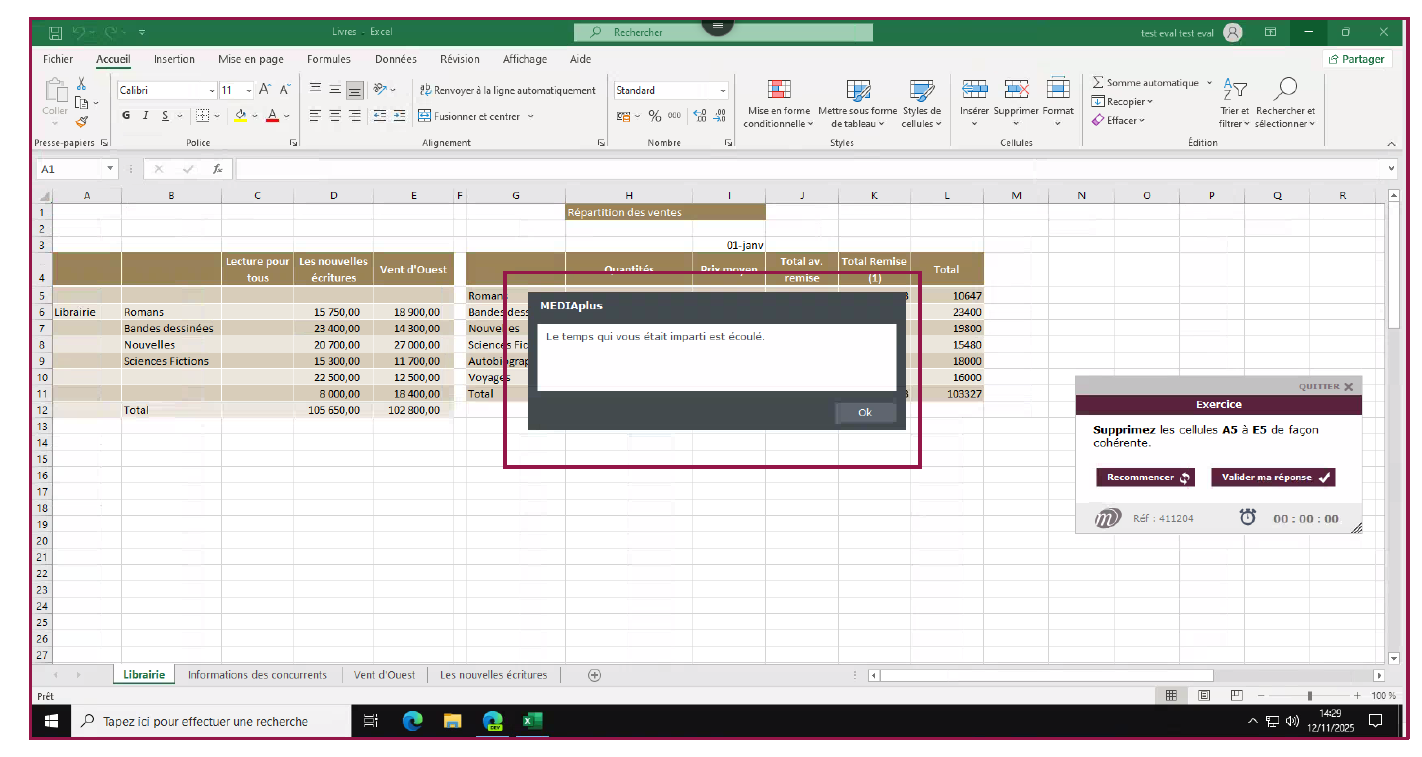Click the middle vertical align icon
The image size is (1422, 757).
coord(335,90)
